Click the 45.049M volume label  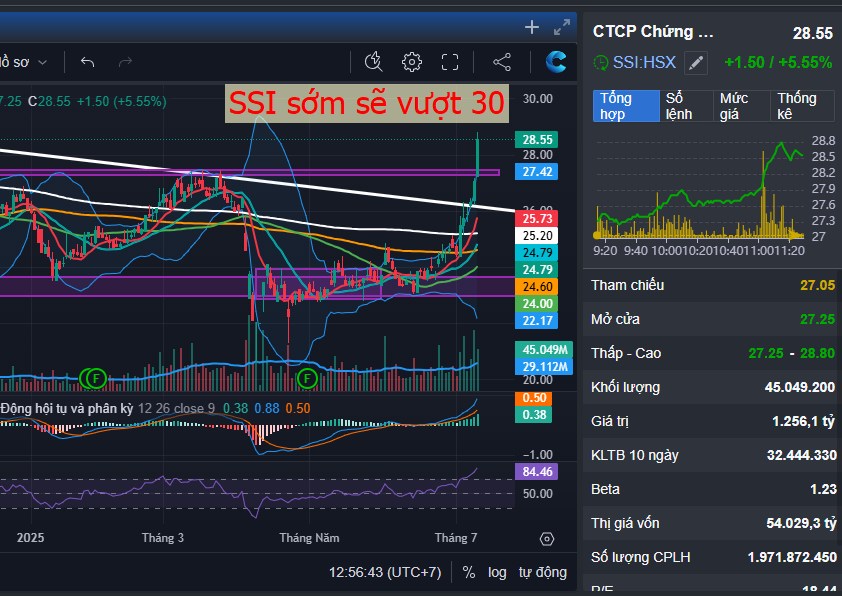pyautogui.click(x=544, y=350)
